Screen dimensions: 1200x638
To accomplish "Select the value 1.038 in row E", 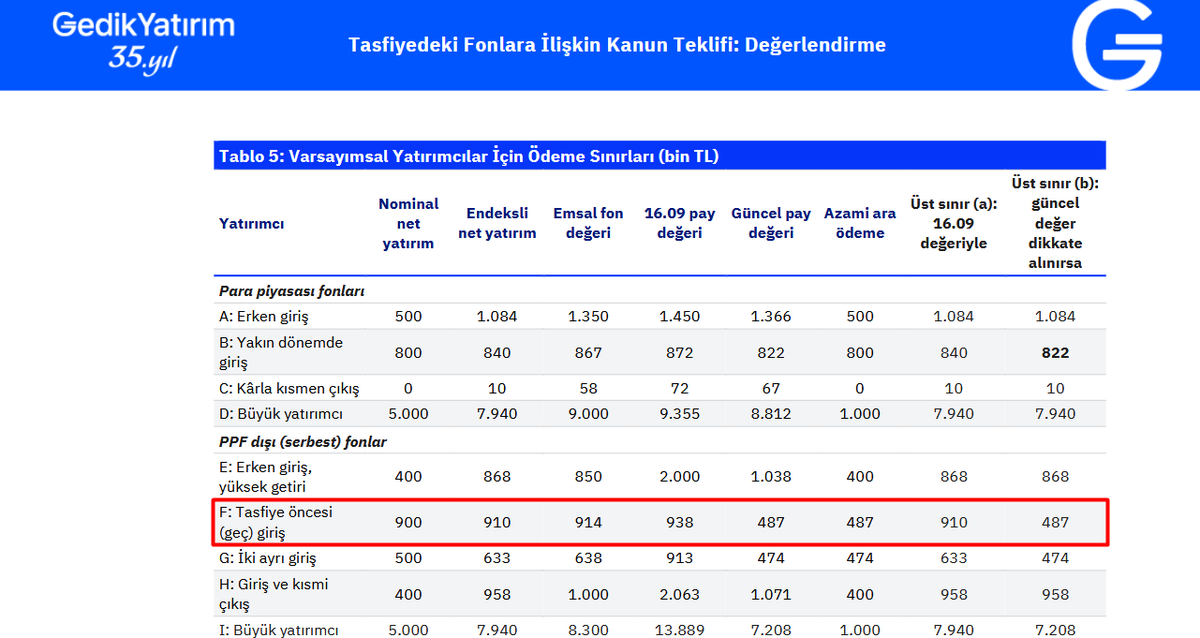I will tap(771, 477).
